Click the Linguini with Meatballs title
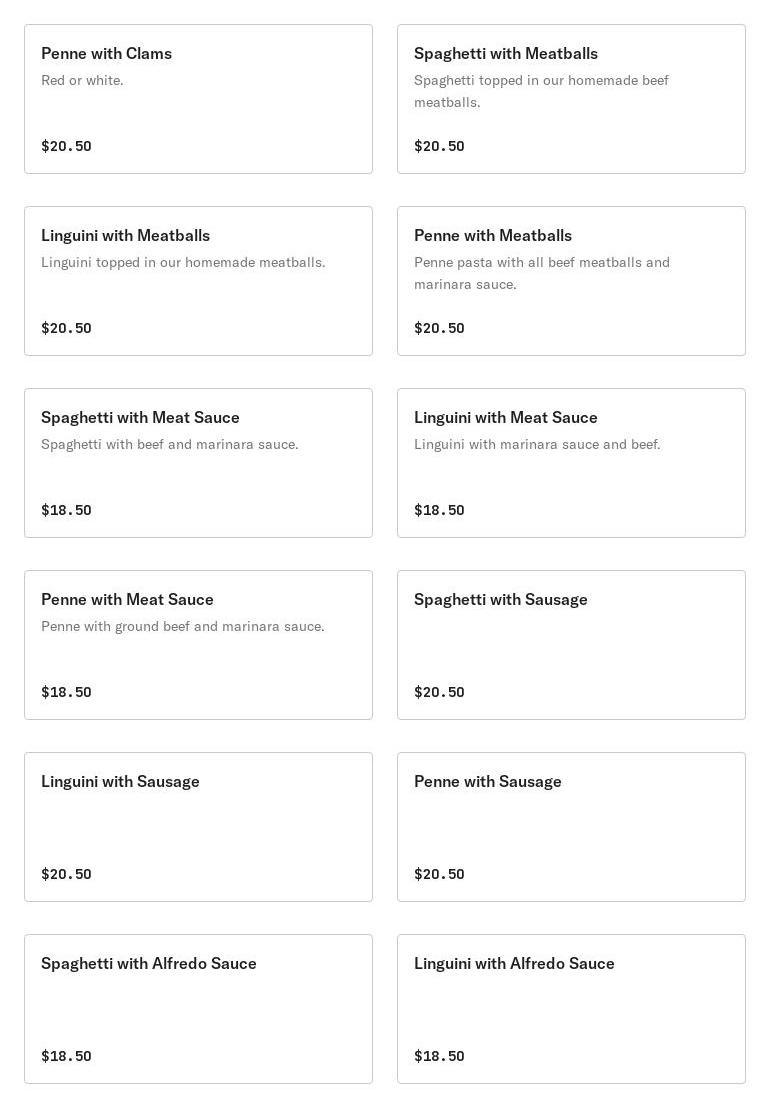The width and height of the screenshot is (770, 1094). [x=125, y=236]
